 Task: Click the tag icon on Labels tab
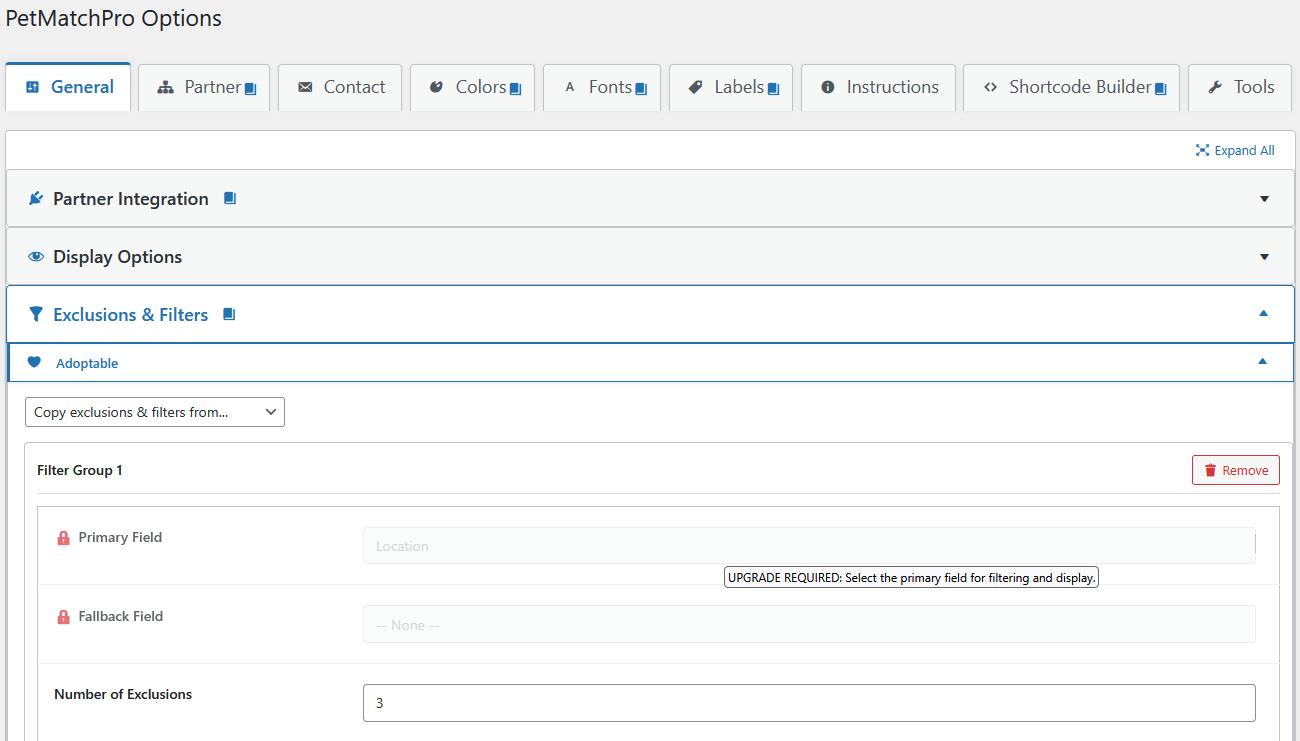click(696, 88)
